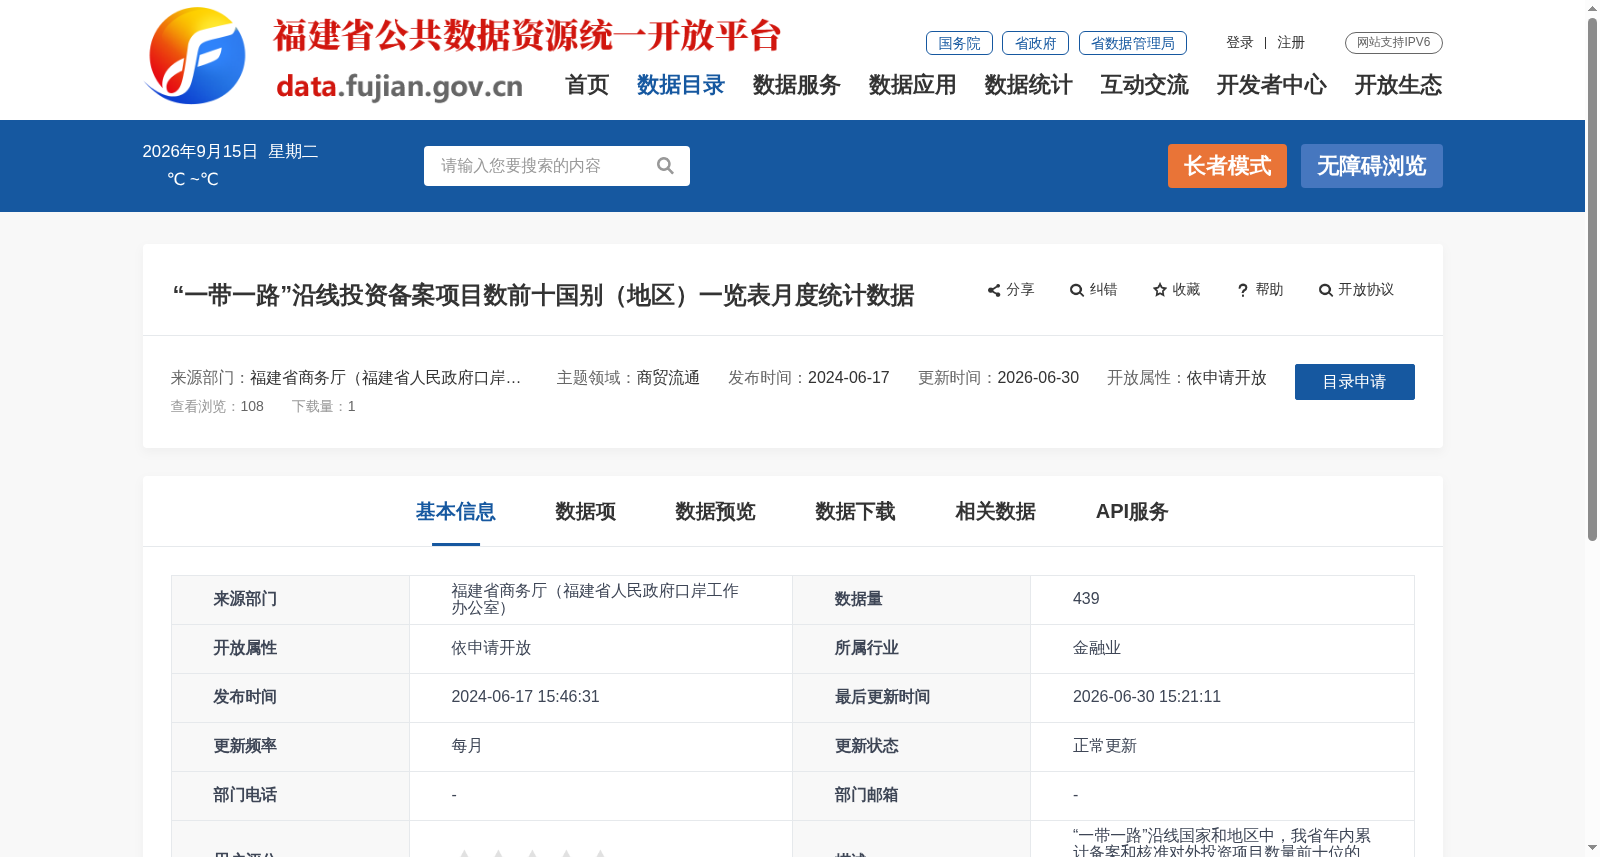The height and width of the screenshot is (857, 1600).
Task: Click the 纠错 error report icon
Action: click(1077, 290)
